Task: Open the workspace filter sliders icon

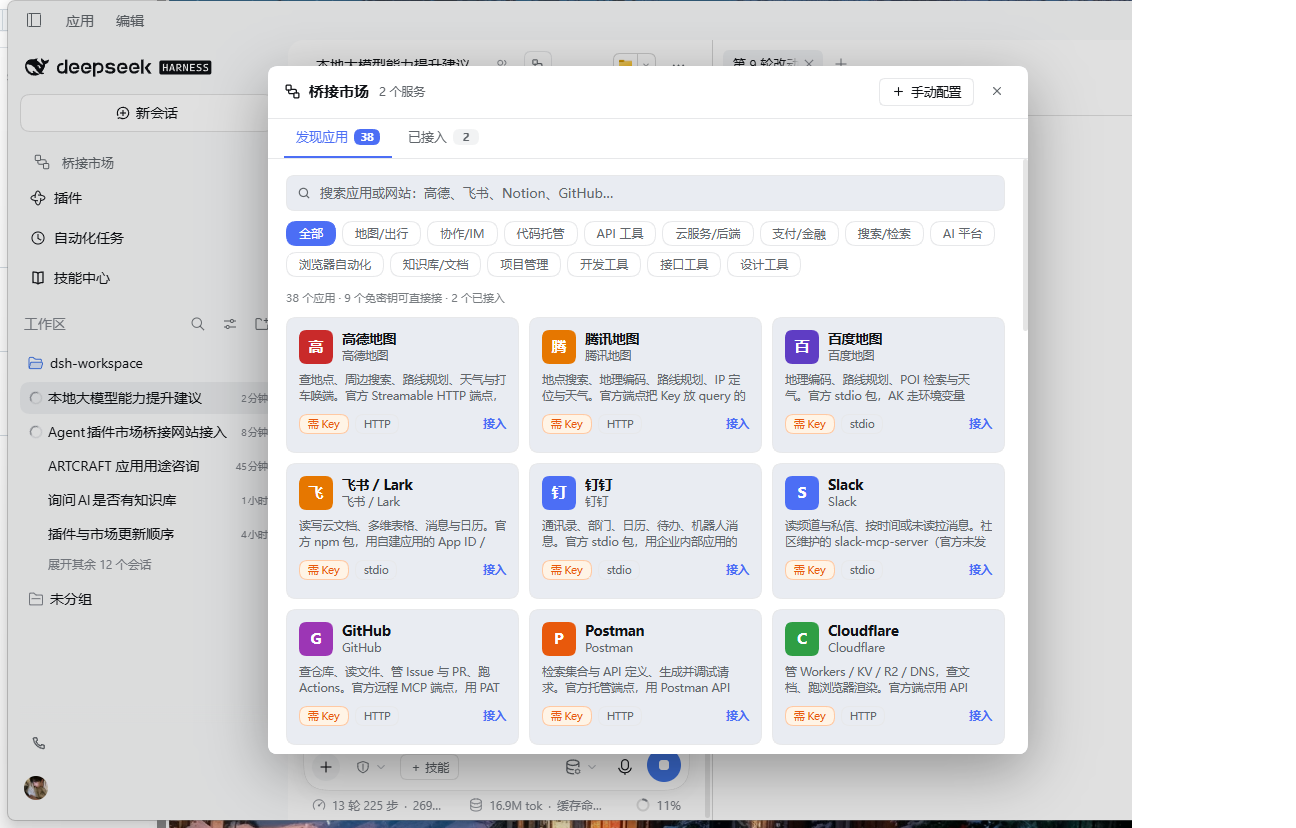Action: click(230, 324)
